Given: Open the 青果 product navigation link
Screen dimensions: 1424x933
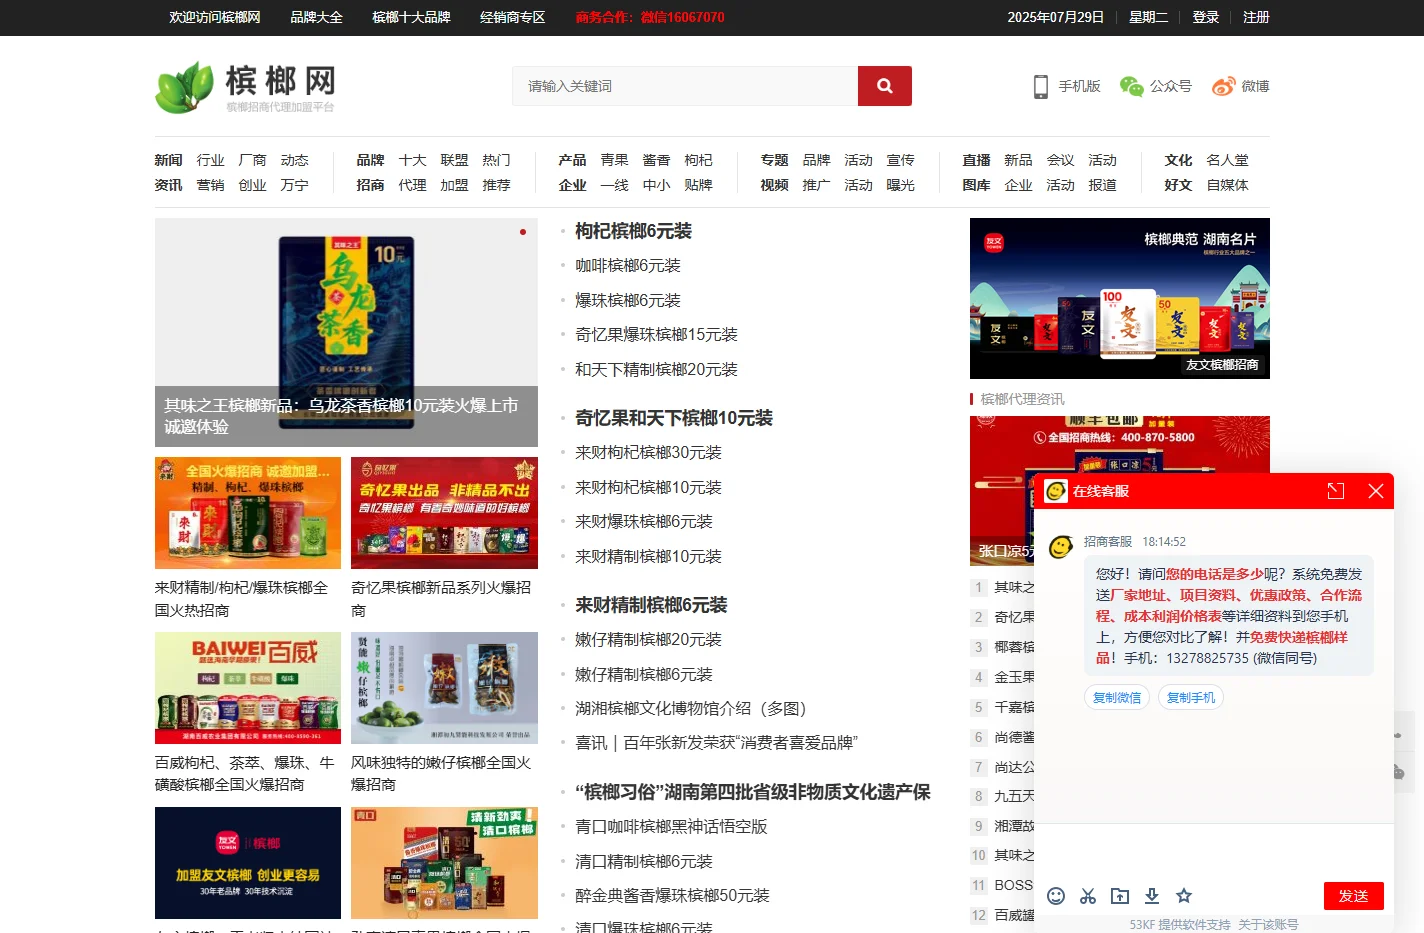Looking at the screenshot, I should pos(614,160).
